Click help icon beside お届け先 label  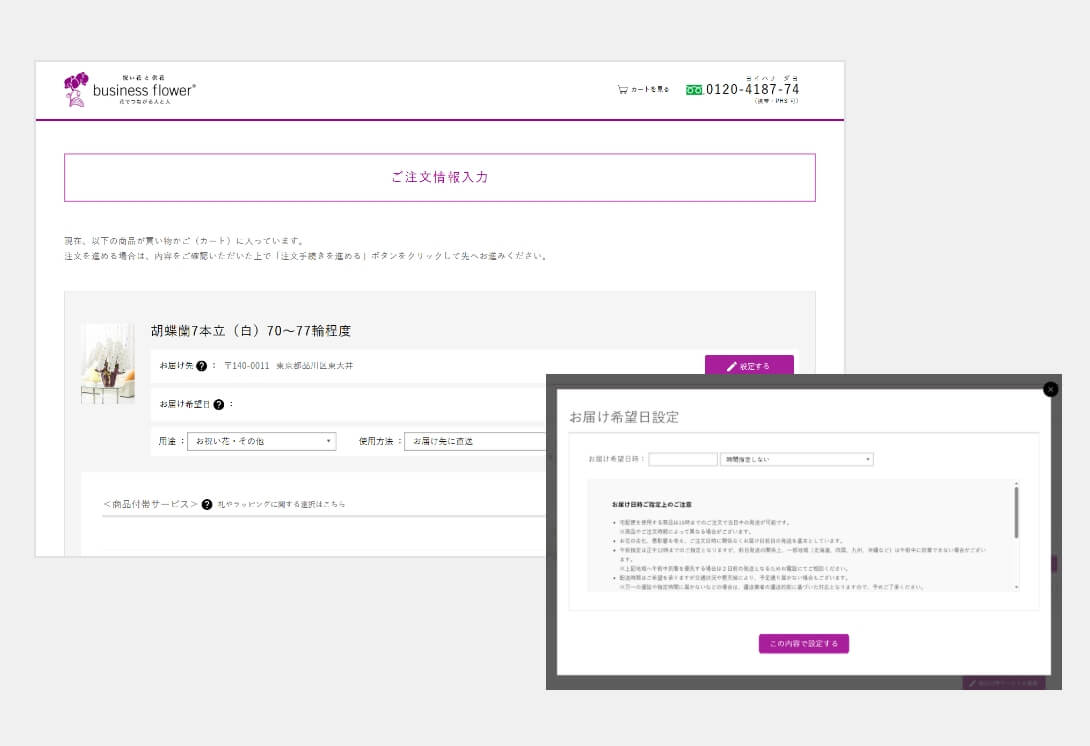point(201,366)
